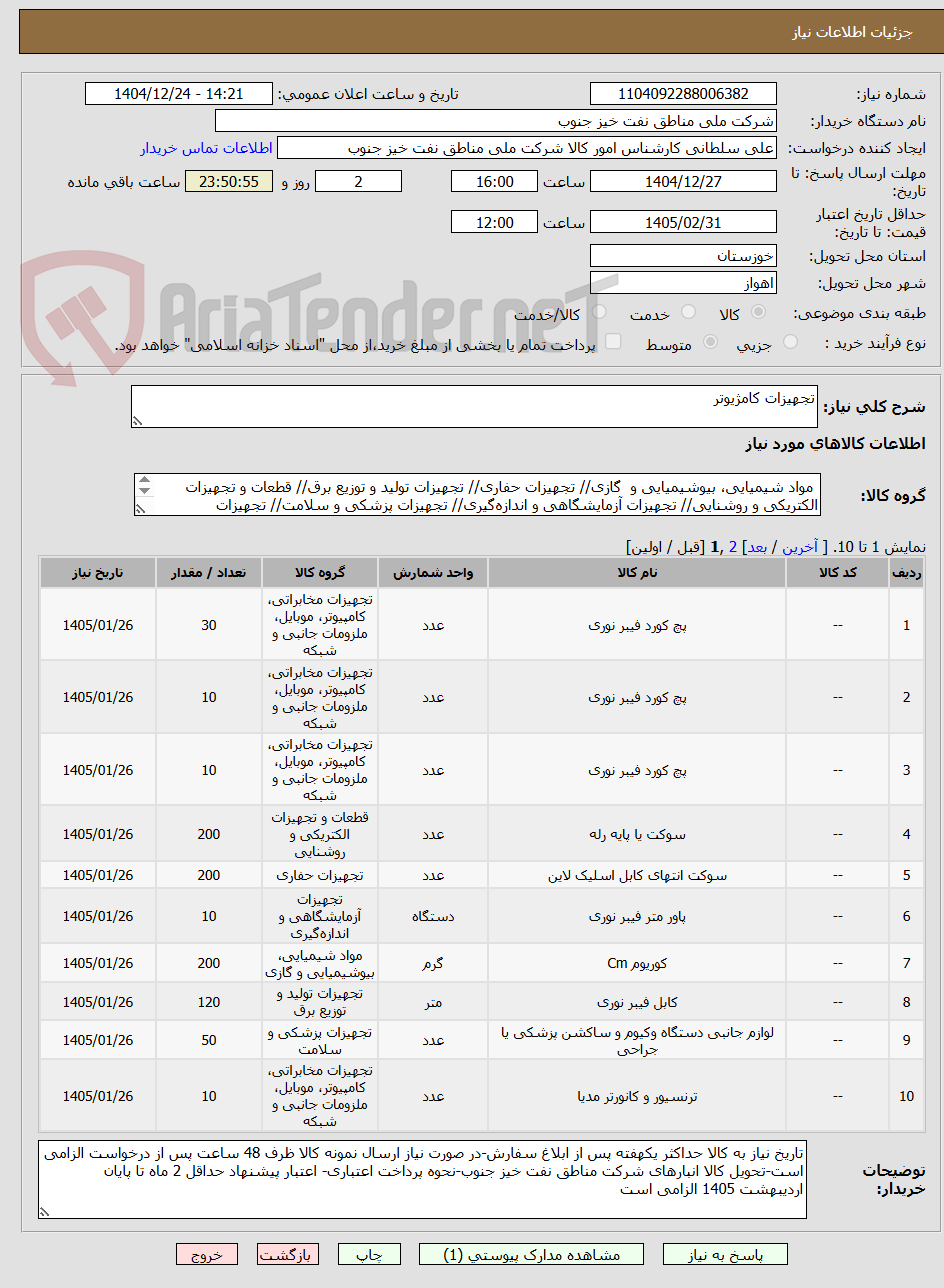This screenshot has width=944, height=1288.
Task: Click تجهیزات پزشکی و سلامت group cell
Action: [x=319, y=1040]
